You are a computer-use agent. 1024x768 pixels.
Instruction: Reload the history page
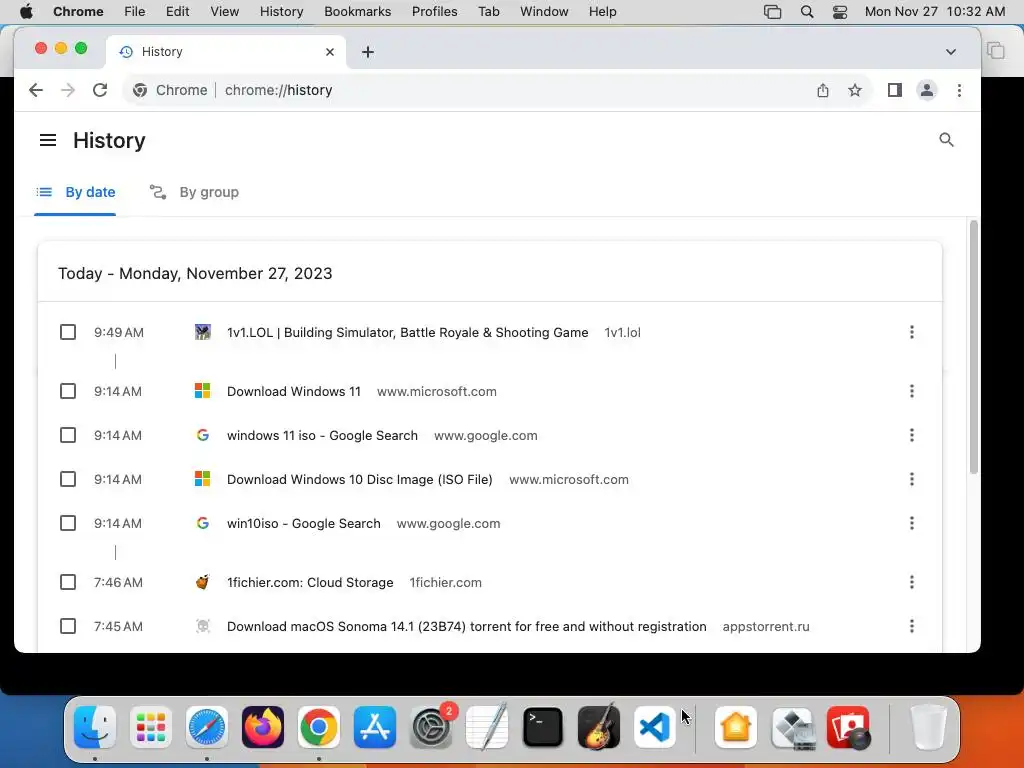100,90
